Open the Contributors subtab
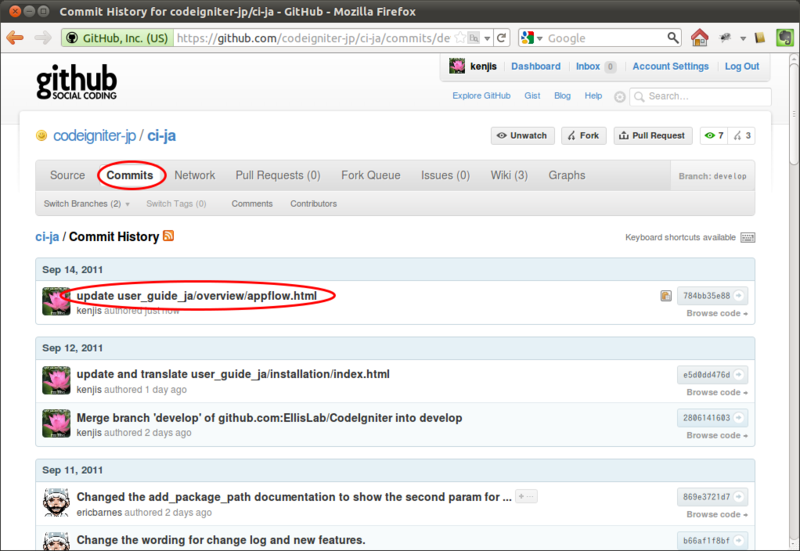This screenshot has width=800, height=551. click(313, 204)
